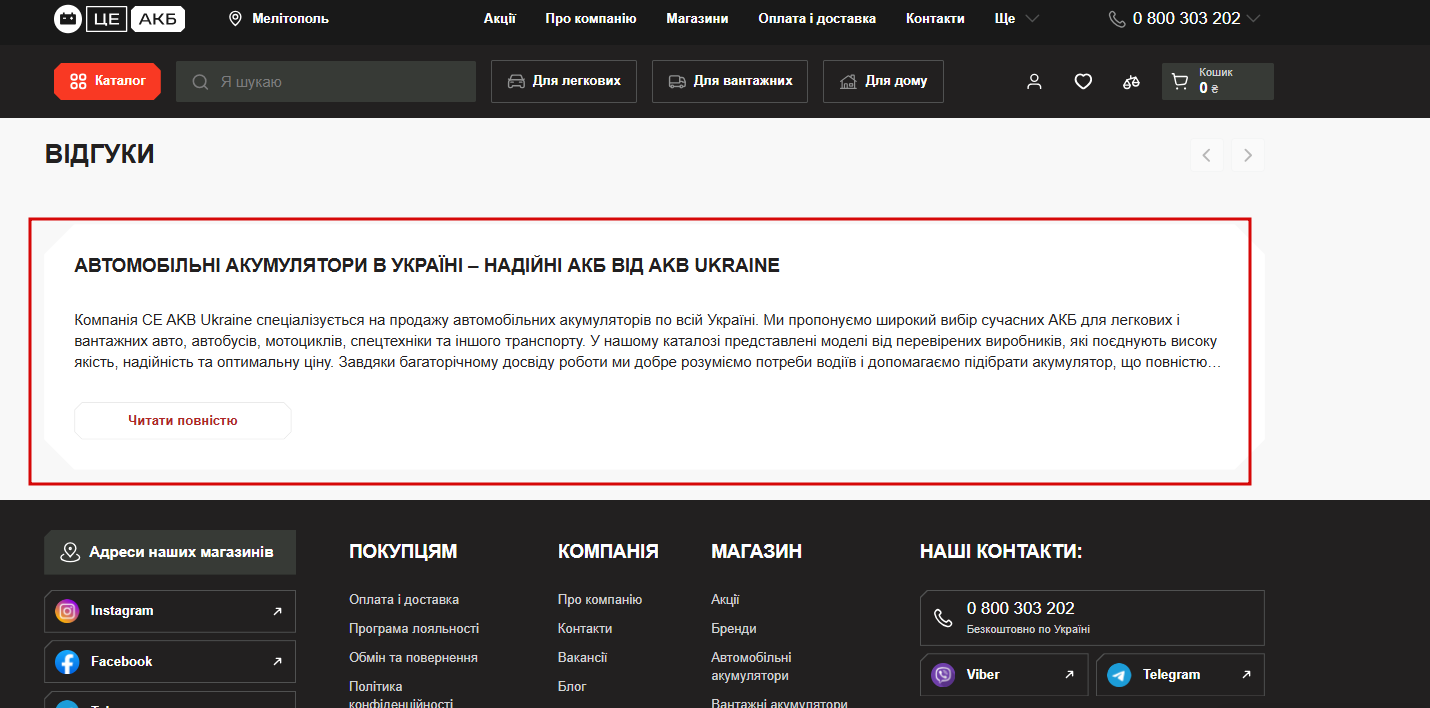Focus the Я шукаю search field
1430x708 pixels.
[326, 81]
